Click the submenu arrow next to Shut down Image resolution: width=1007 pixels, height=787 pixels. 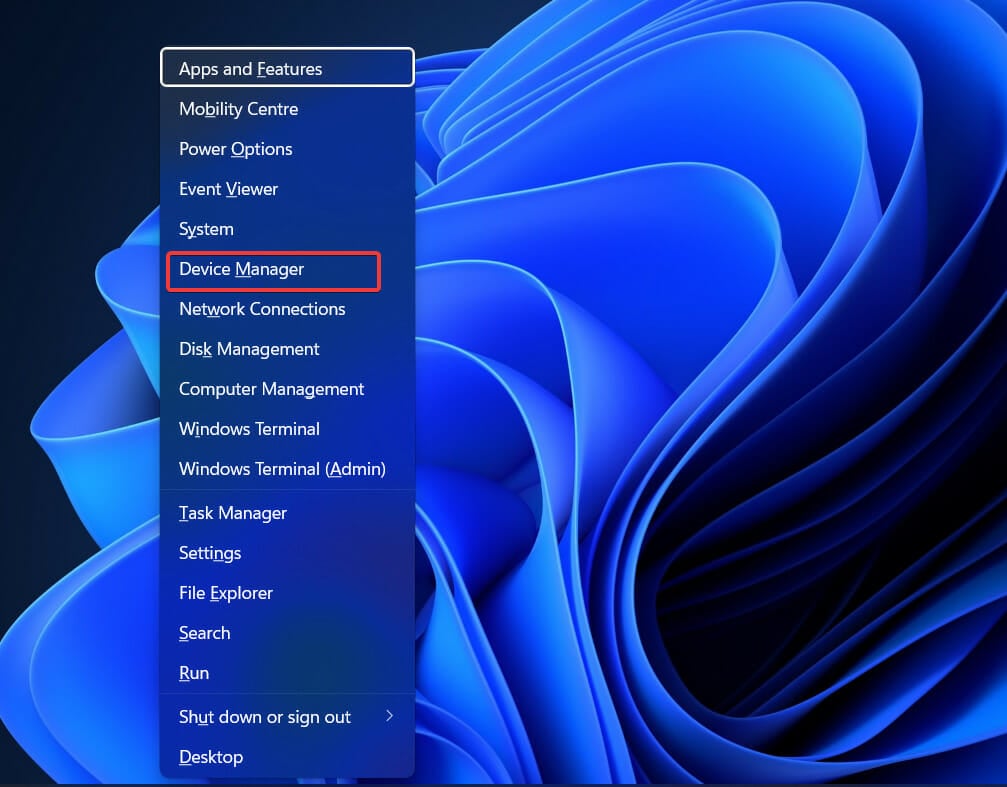click(391, 717)
